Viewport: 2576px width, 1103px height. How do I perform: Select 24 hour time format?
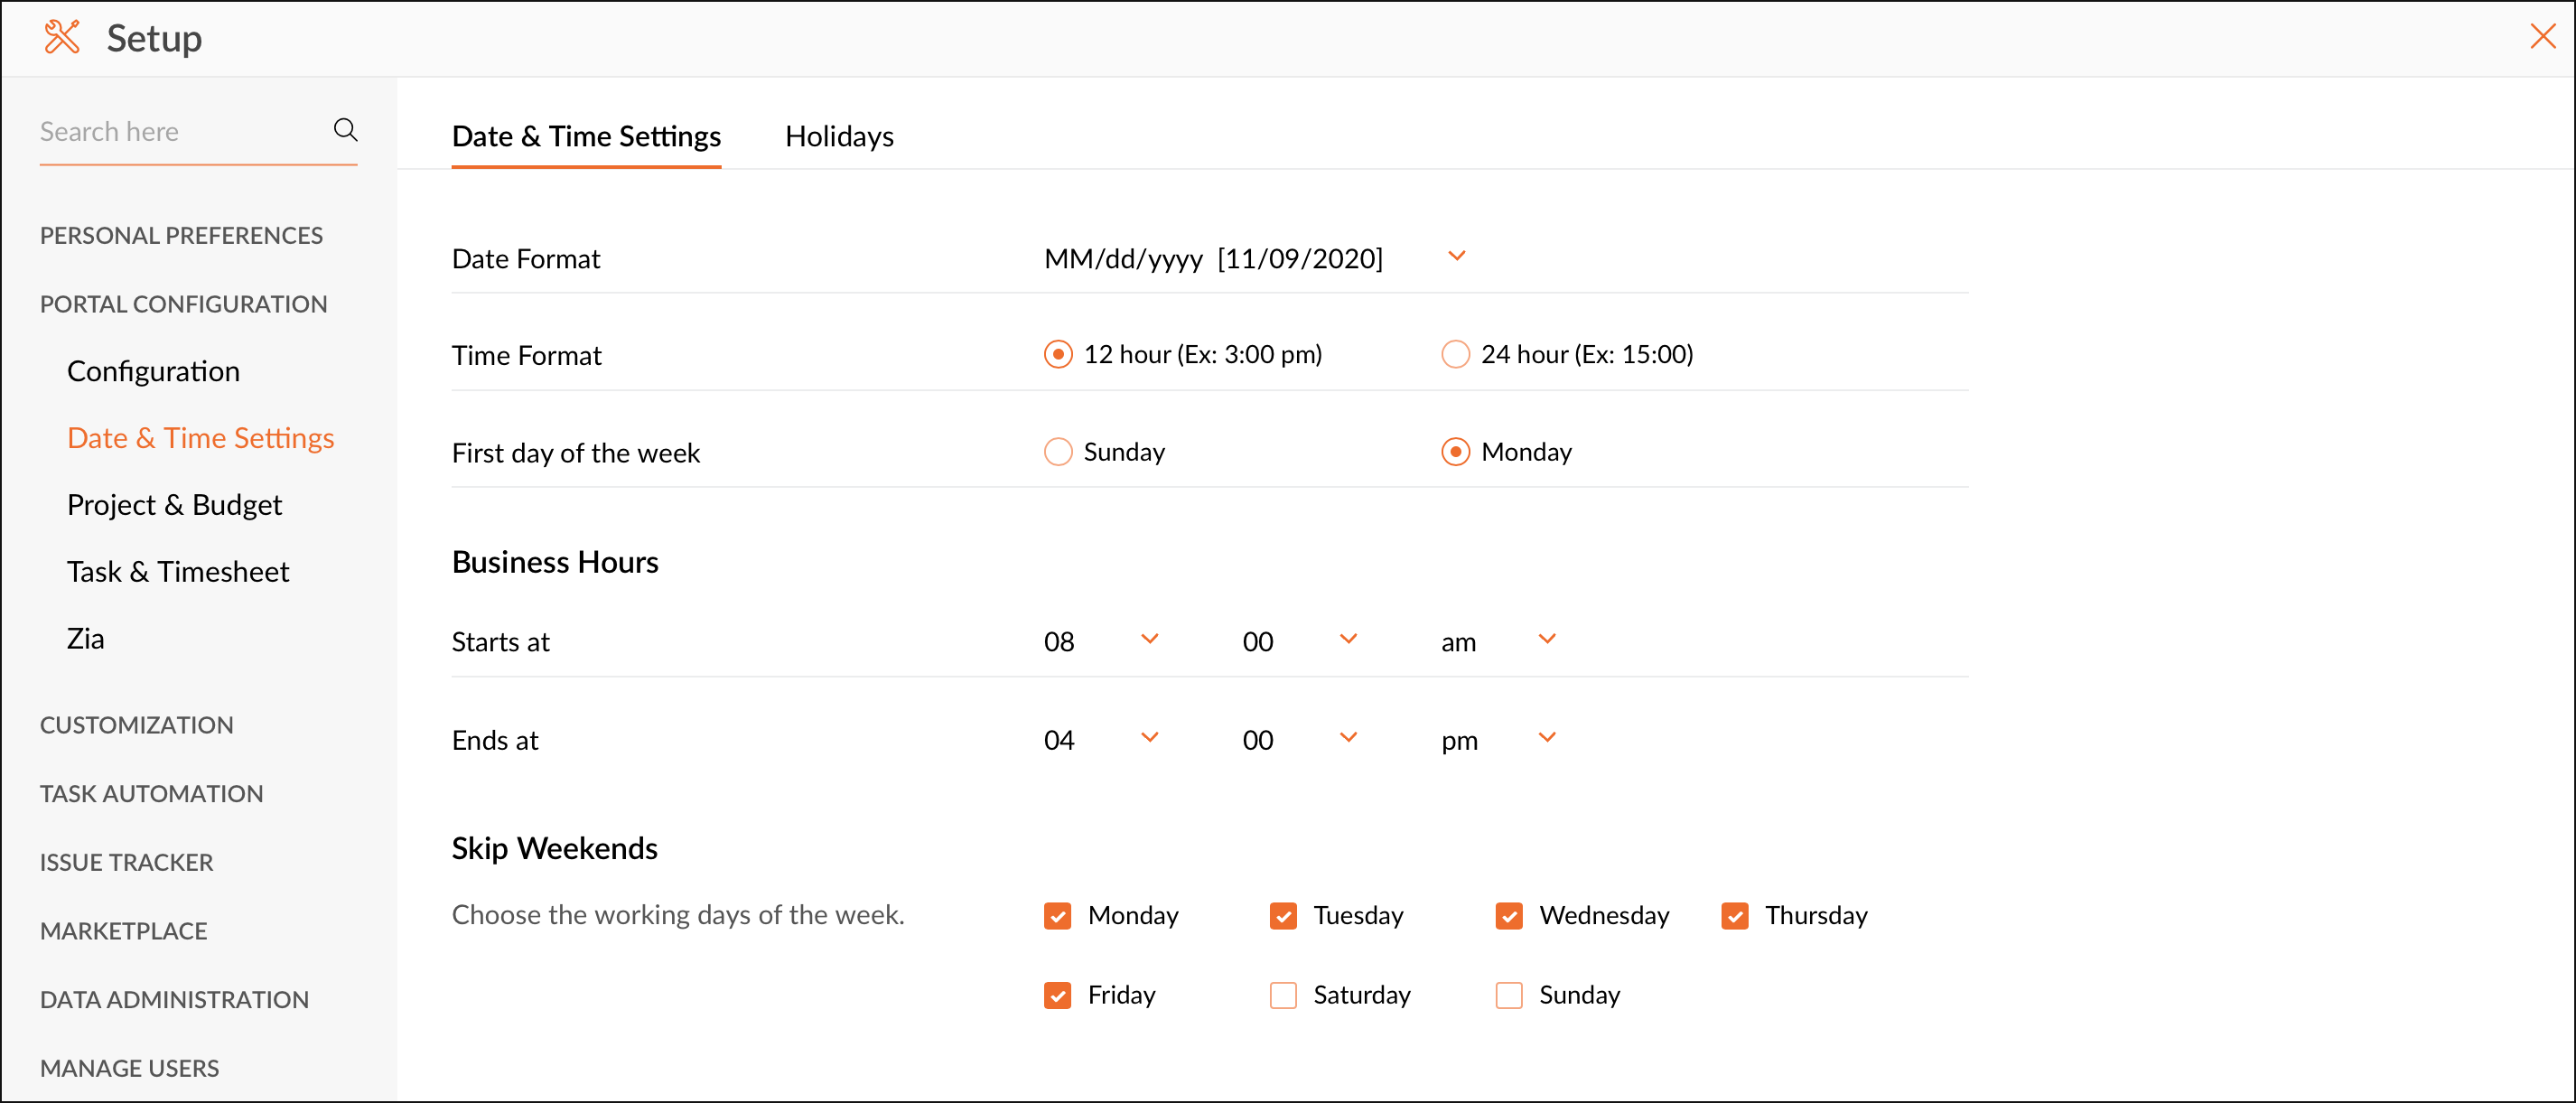click(1455, 354)
